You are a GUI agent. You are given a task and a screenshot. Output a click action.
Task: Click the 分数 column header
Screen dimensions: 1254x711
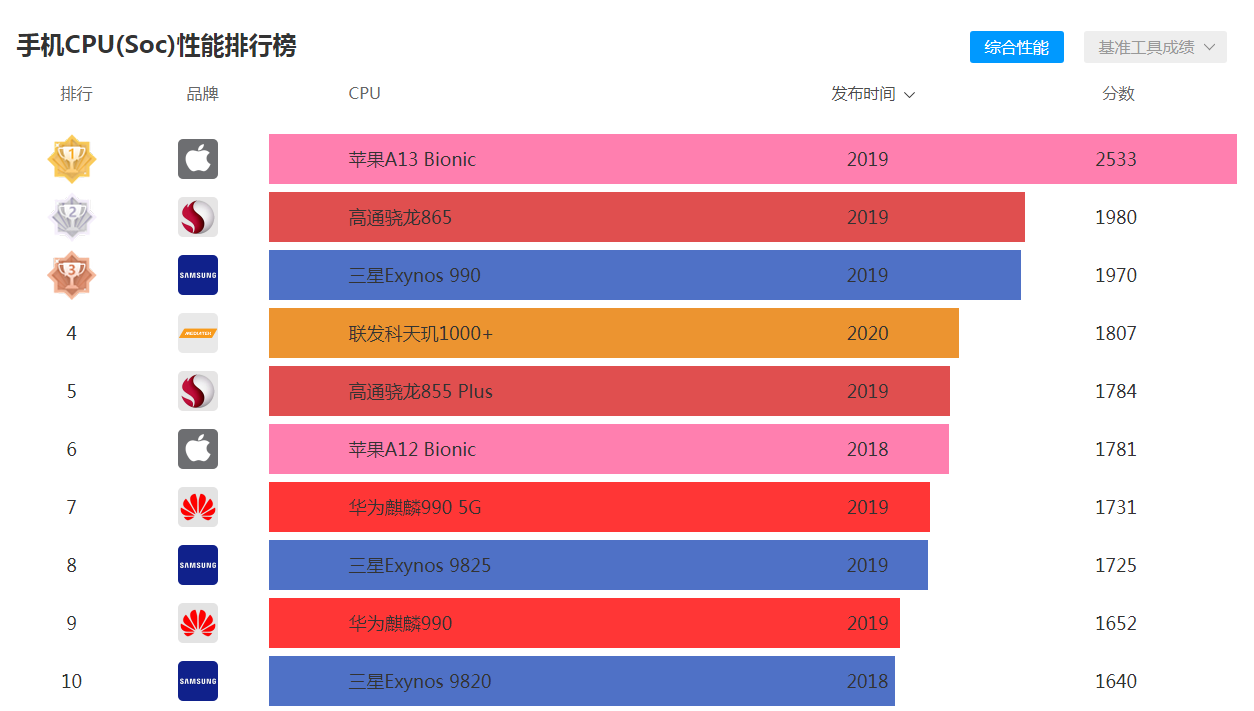1118,94
